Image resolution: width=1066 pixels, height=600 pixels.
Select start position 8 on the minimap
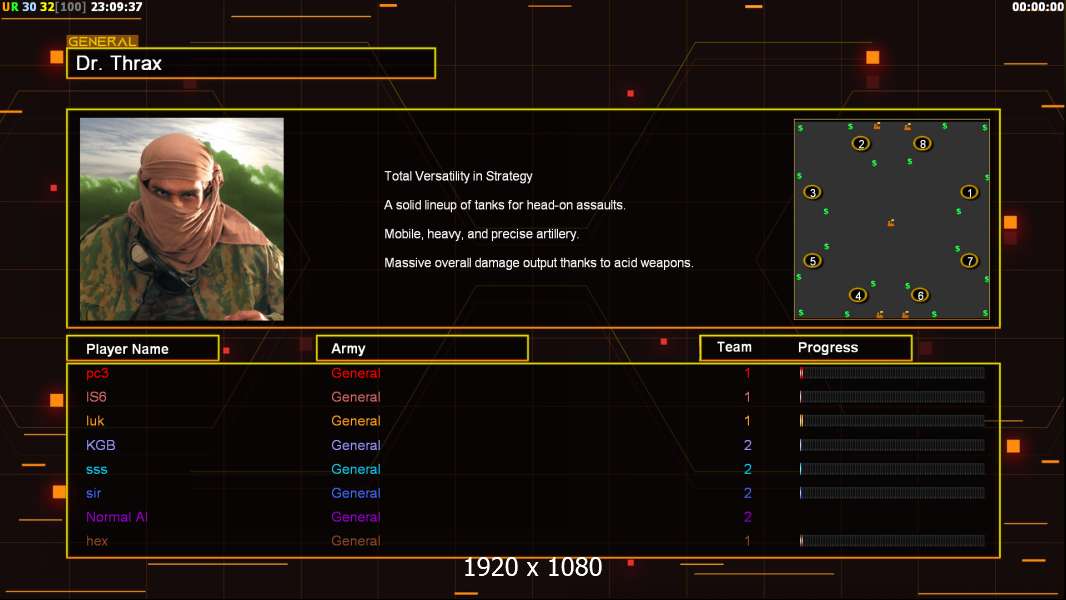pyautogui.click(x=923, y=143)
